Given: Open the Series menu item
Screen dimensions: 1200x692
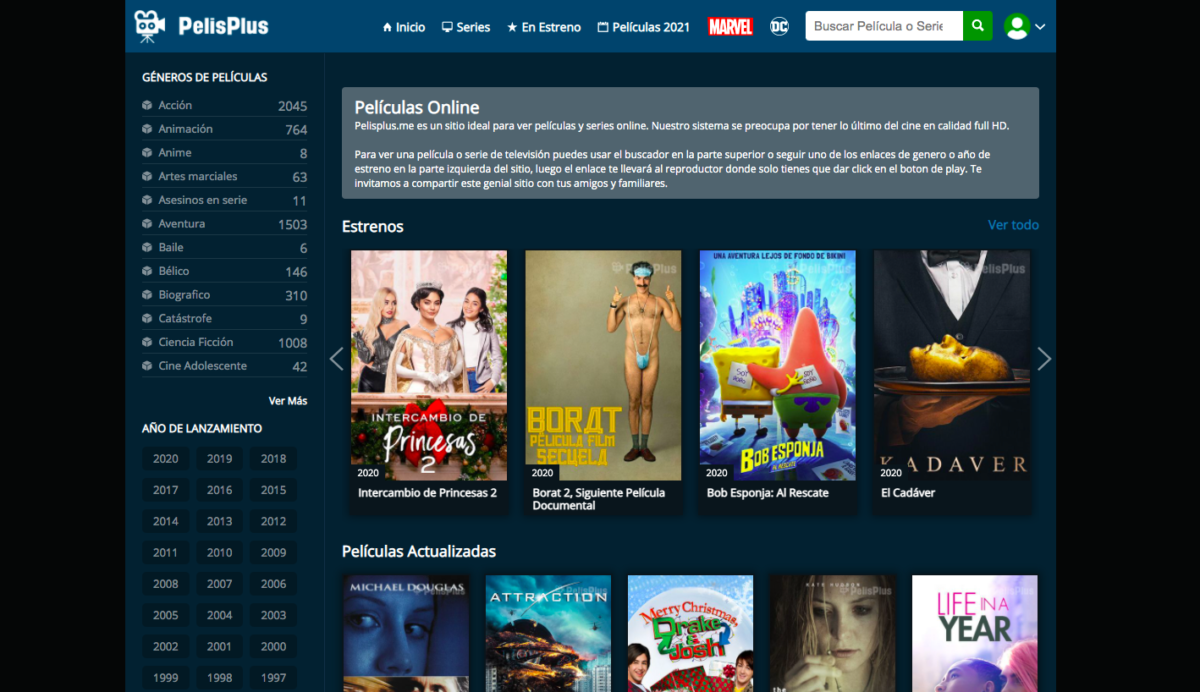Looking at the screenshot, I should (x=466, y=27).
